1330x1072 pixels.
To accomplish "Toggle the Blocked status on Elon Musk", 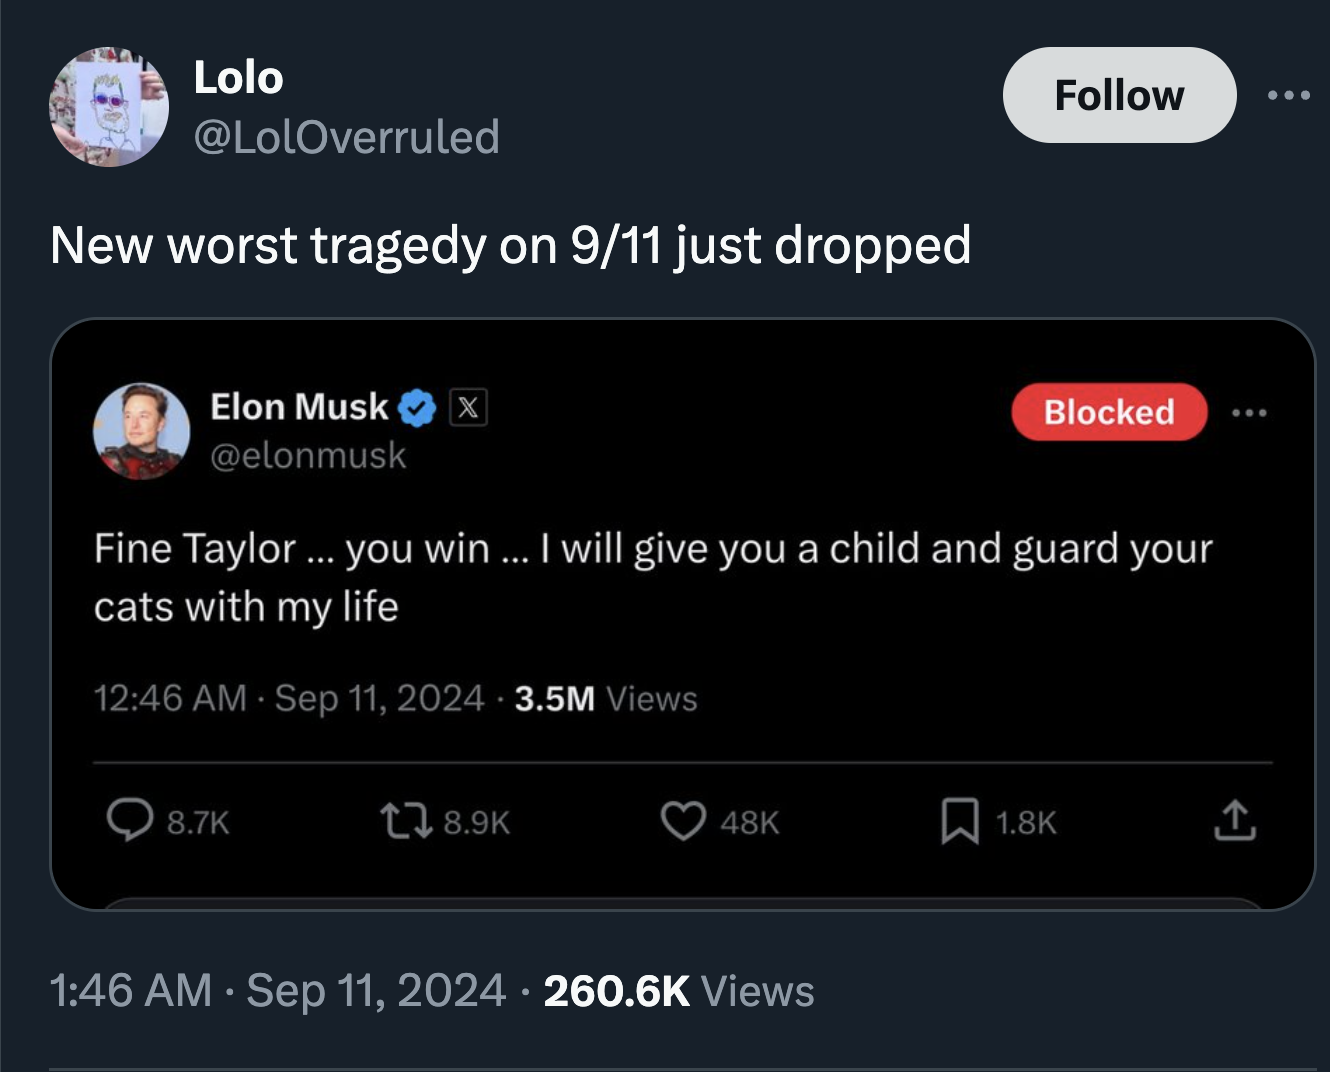I will (x=1108, y=412).
